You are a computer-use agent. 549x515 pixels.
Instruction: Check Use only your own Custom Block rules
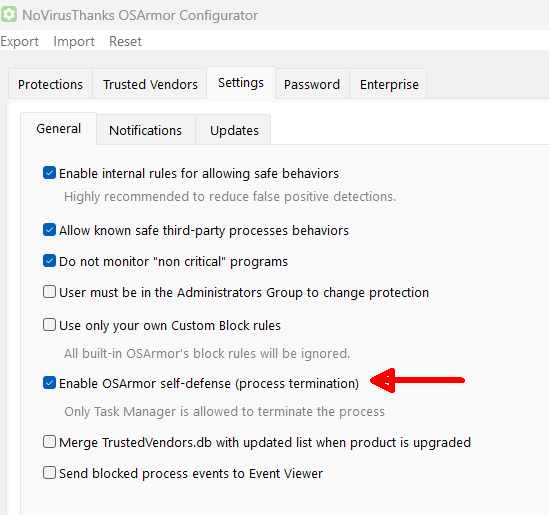click(49, 325)
